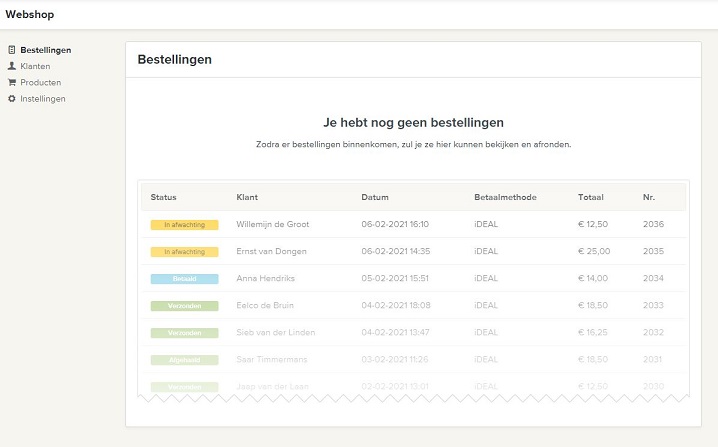Select customer Jaap van der Laan
This screenshot has width=718, height=447.
[272, 386]
